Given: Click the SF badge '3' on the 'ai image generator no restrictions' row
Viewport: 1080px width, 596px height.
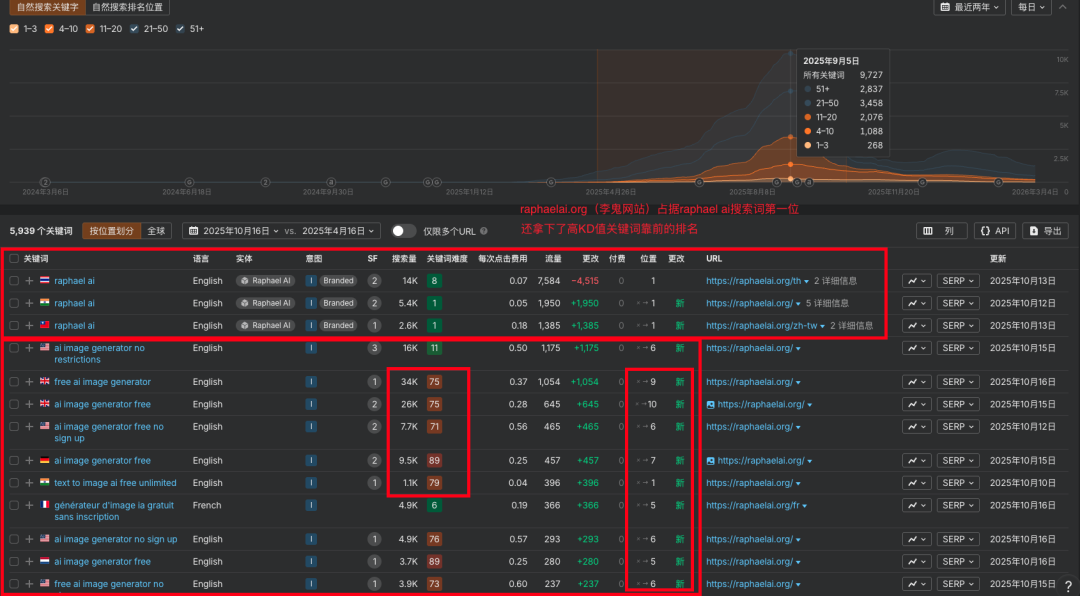Looking at the screenshot, I should coord(374,348).
